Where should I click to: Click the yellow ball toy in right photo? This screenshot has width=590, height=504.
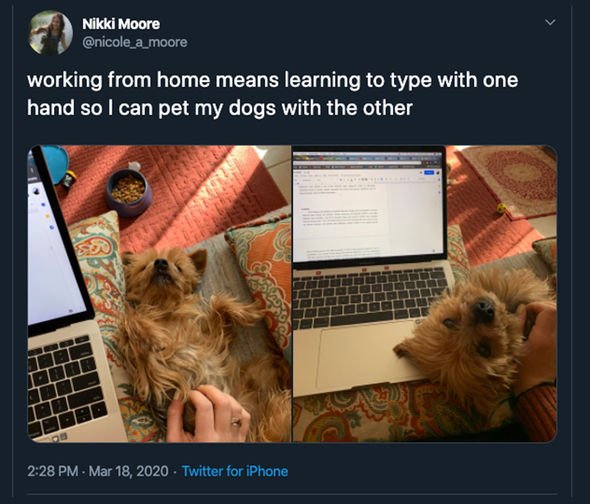(x=501, y=208)
